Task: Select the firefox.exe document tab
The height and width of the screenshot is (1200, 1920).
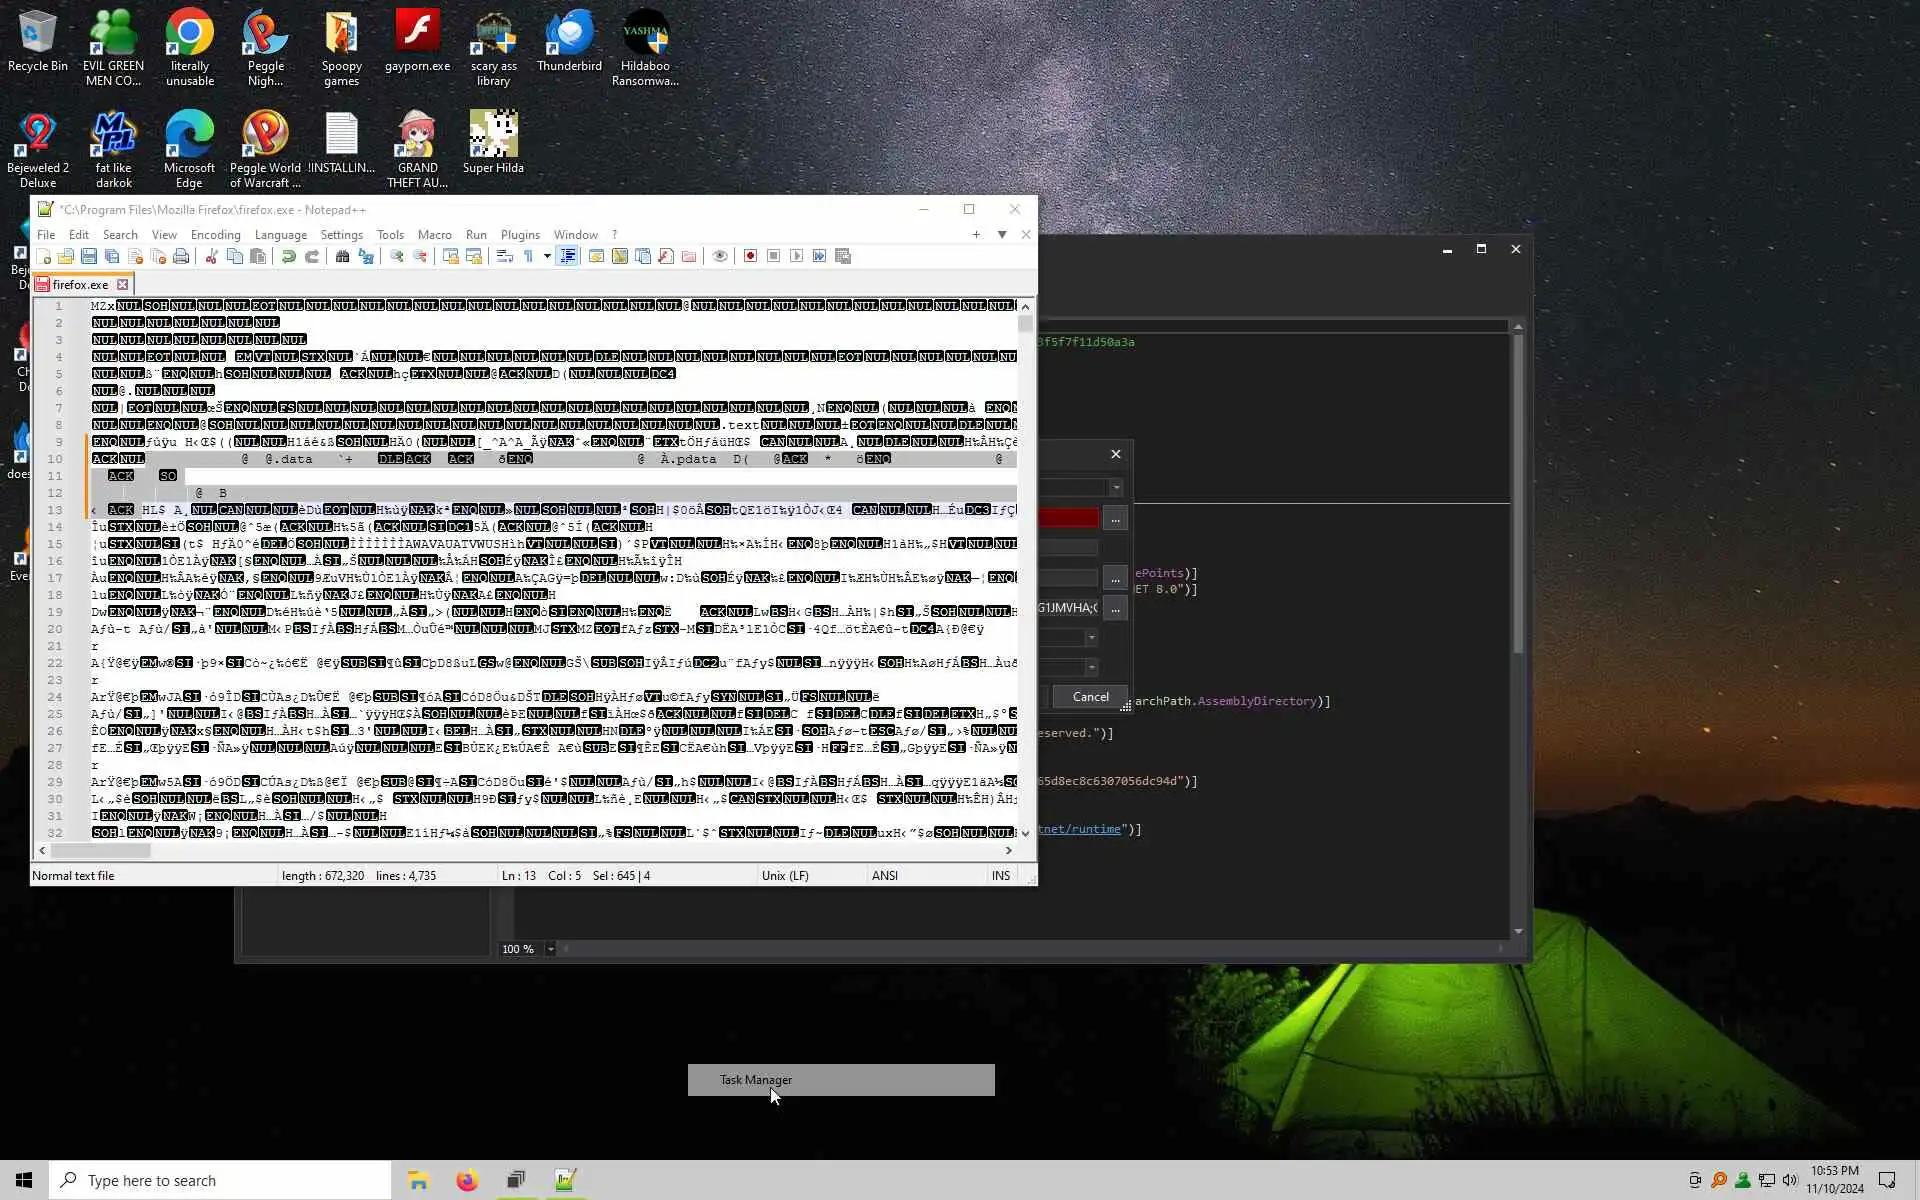Action: coord(80,285)
